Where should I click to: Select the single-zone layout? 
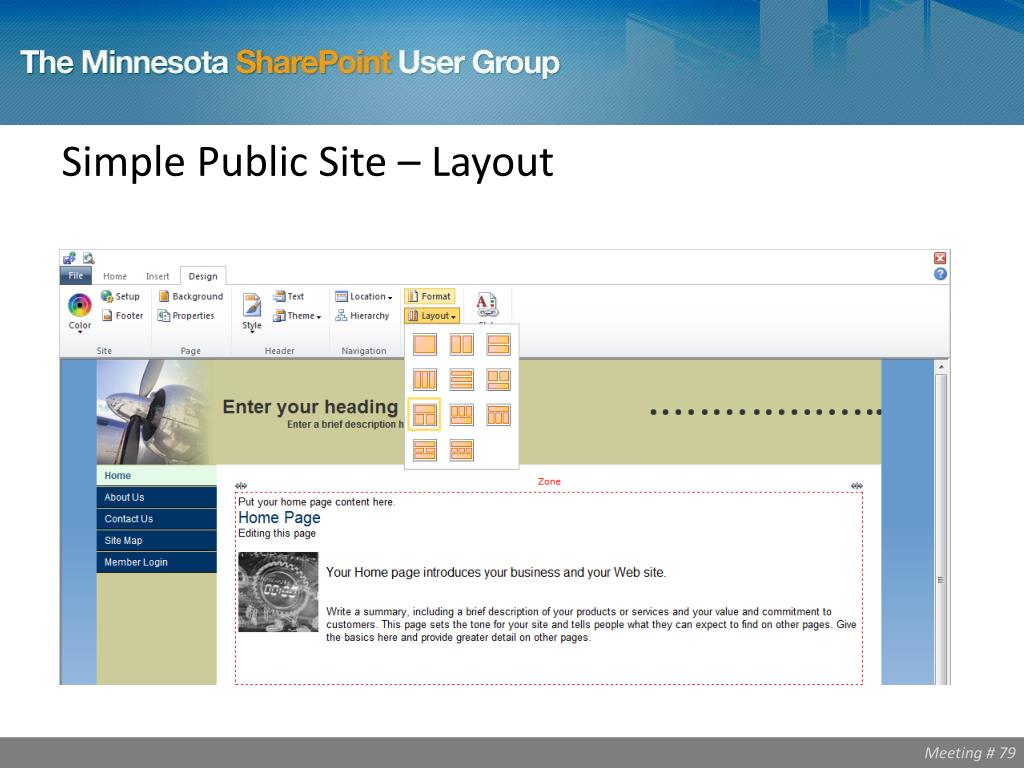[x=425, y=344]
